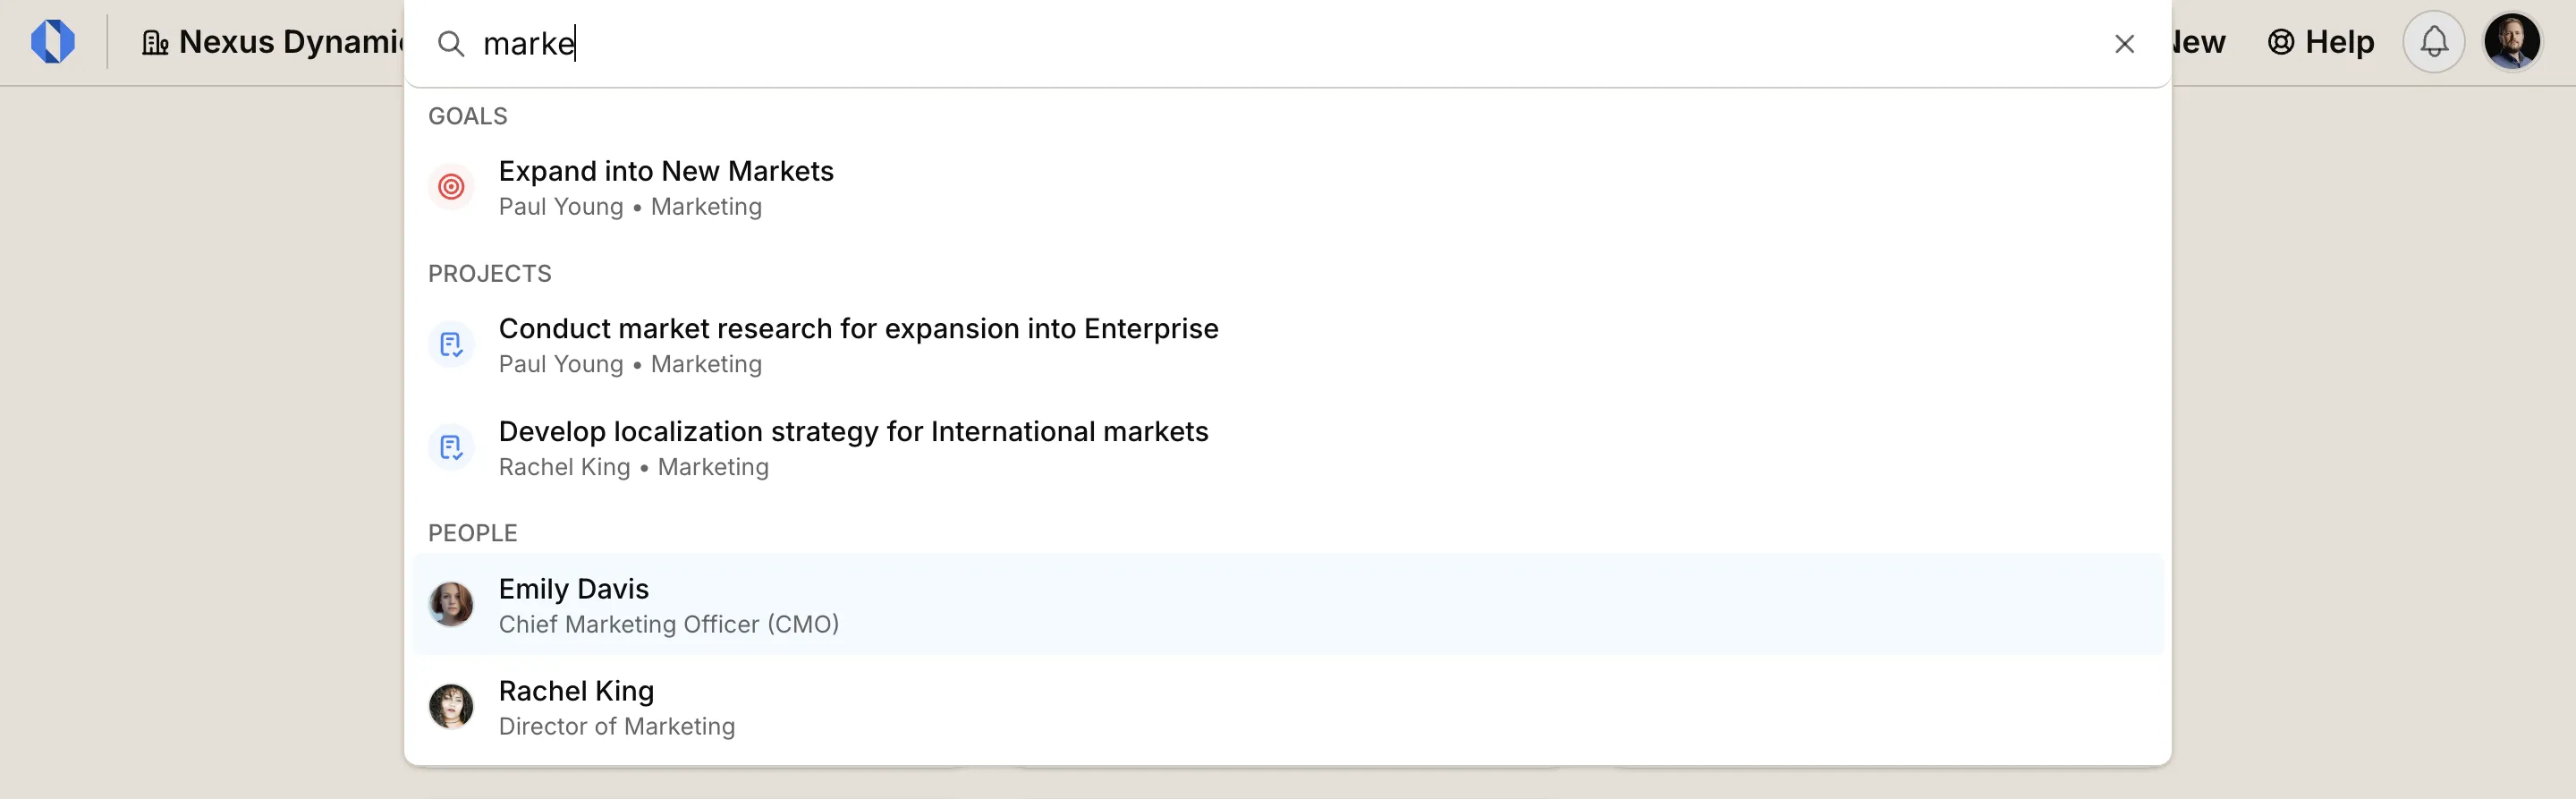This screenshot has height=799, width=2576.
Task: Click the app logo in the top left
Action: (55, 41)
